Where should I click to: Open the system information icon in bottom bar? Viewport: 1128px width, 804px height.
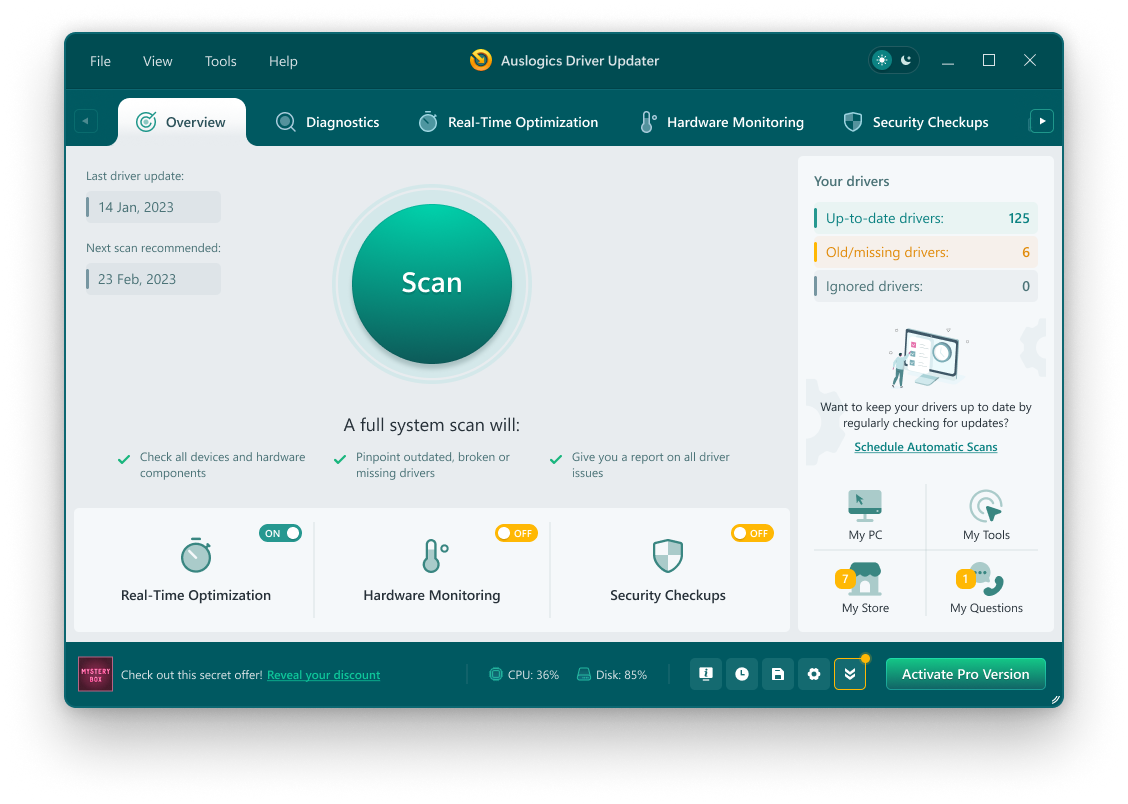705,674
